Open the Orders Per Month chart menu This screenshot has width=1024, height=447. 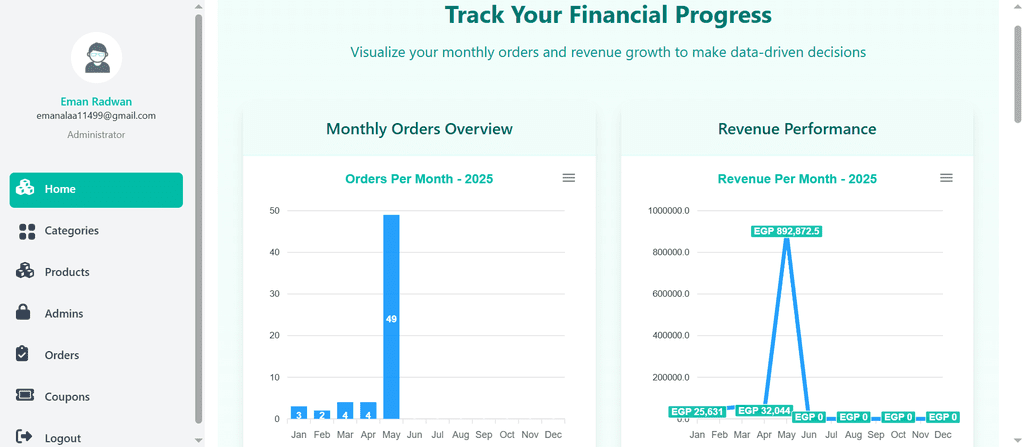coord(569,178)
